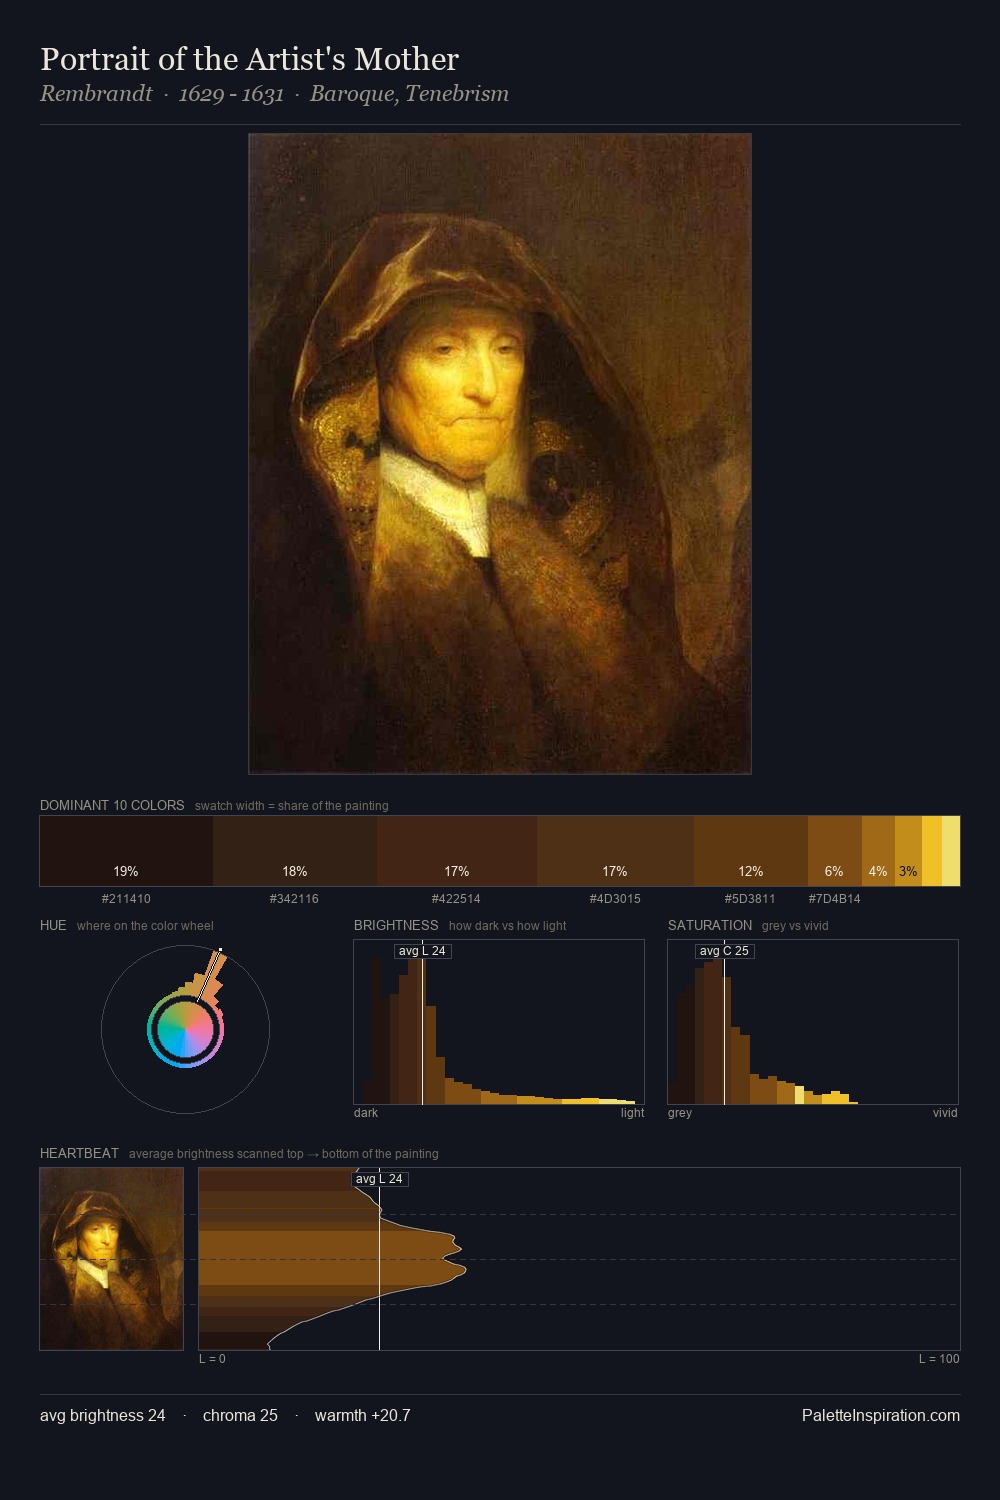Image resolution: width=1000 pixels, height=1500 pixels.
Task: Pick the 12% swatch in the palette
Action: (751, 851)
